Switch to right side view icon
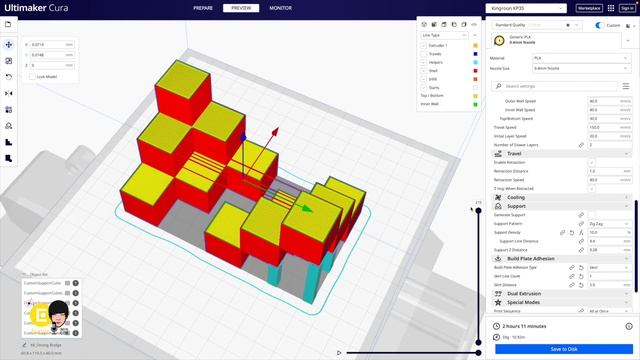 point(464,24)
